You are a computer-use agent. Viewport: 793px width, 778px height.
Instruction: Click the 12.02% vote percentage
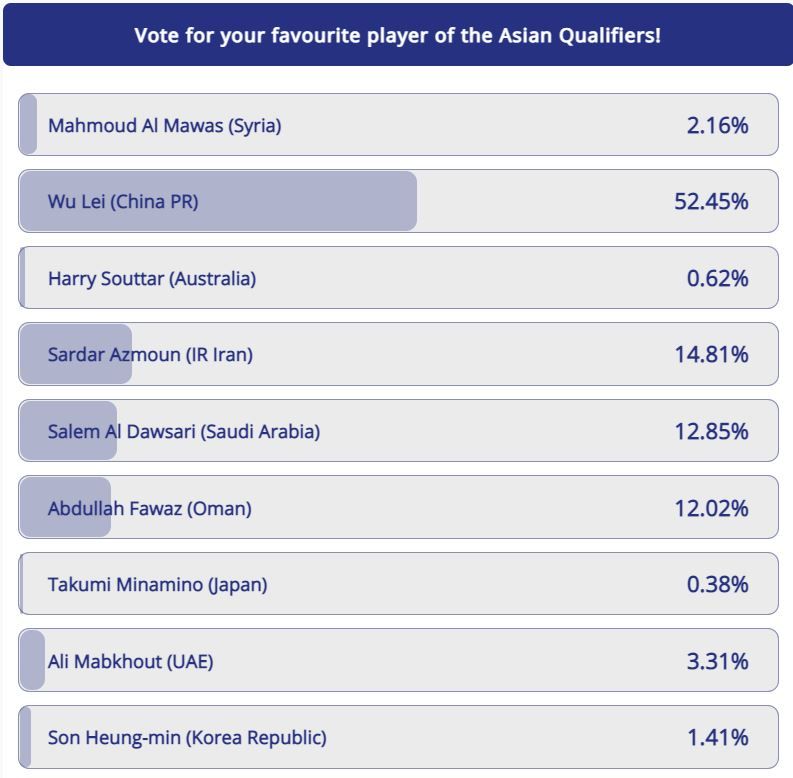pos(711,508)
